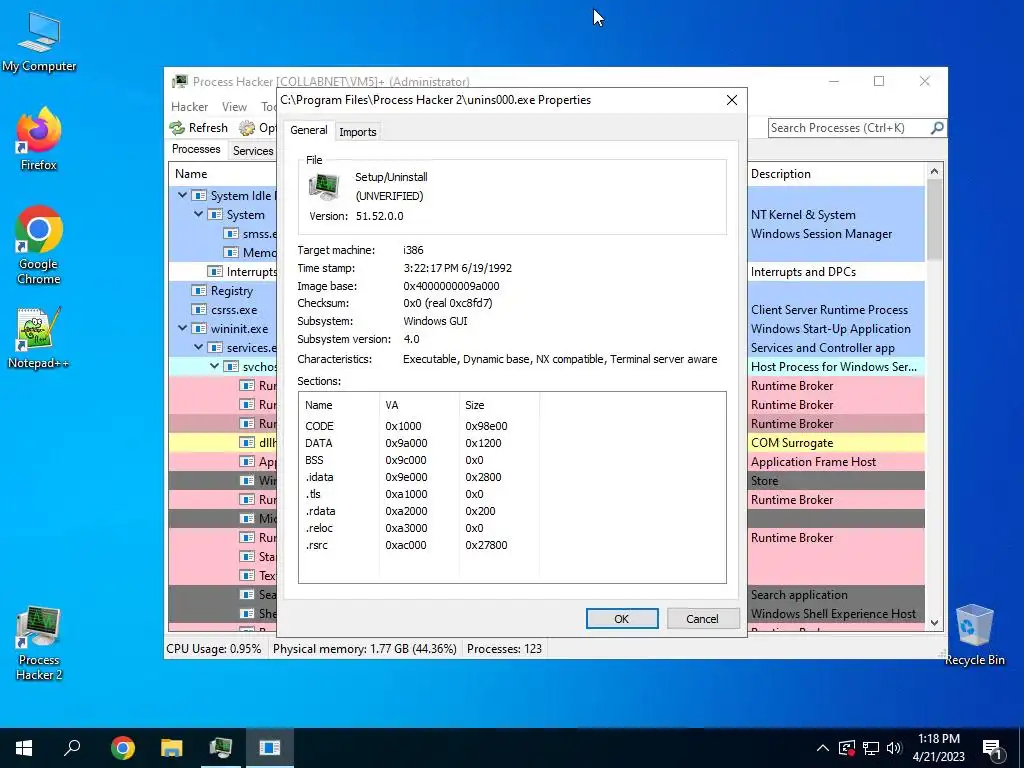Click the process list scrollbar up arrow

click(935, 171)
